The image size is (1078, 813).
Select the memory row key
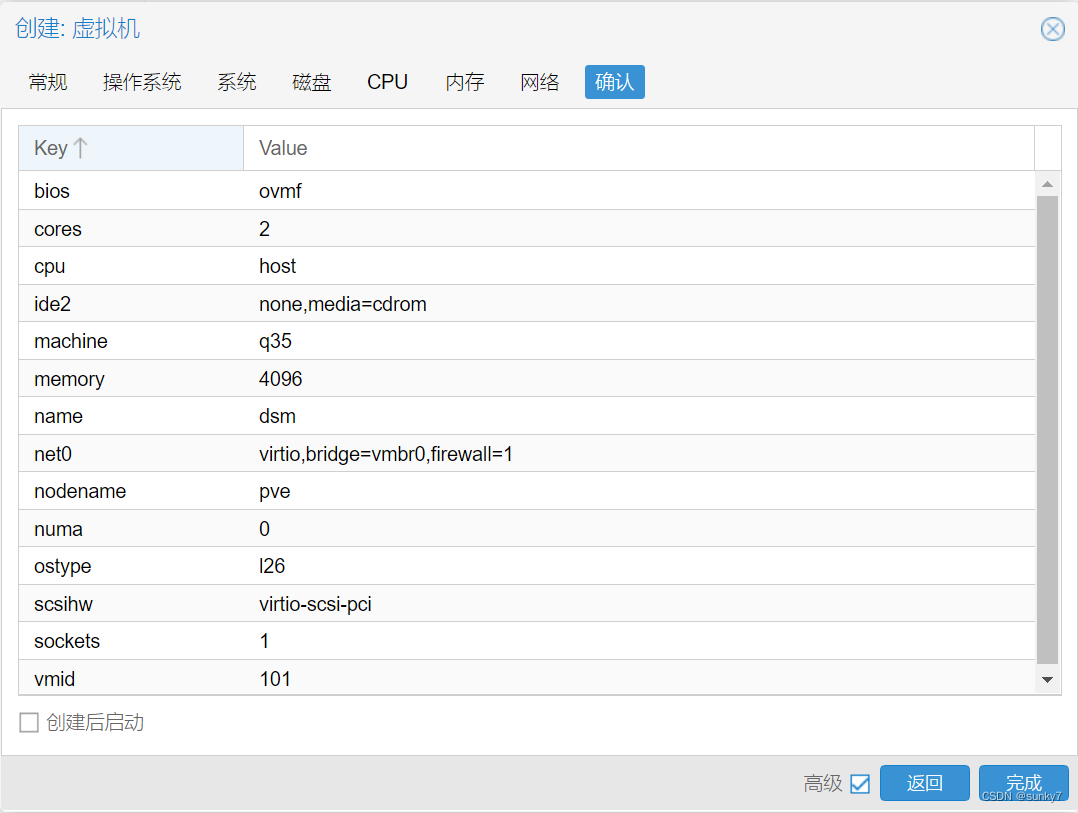69,379
